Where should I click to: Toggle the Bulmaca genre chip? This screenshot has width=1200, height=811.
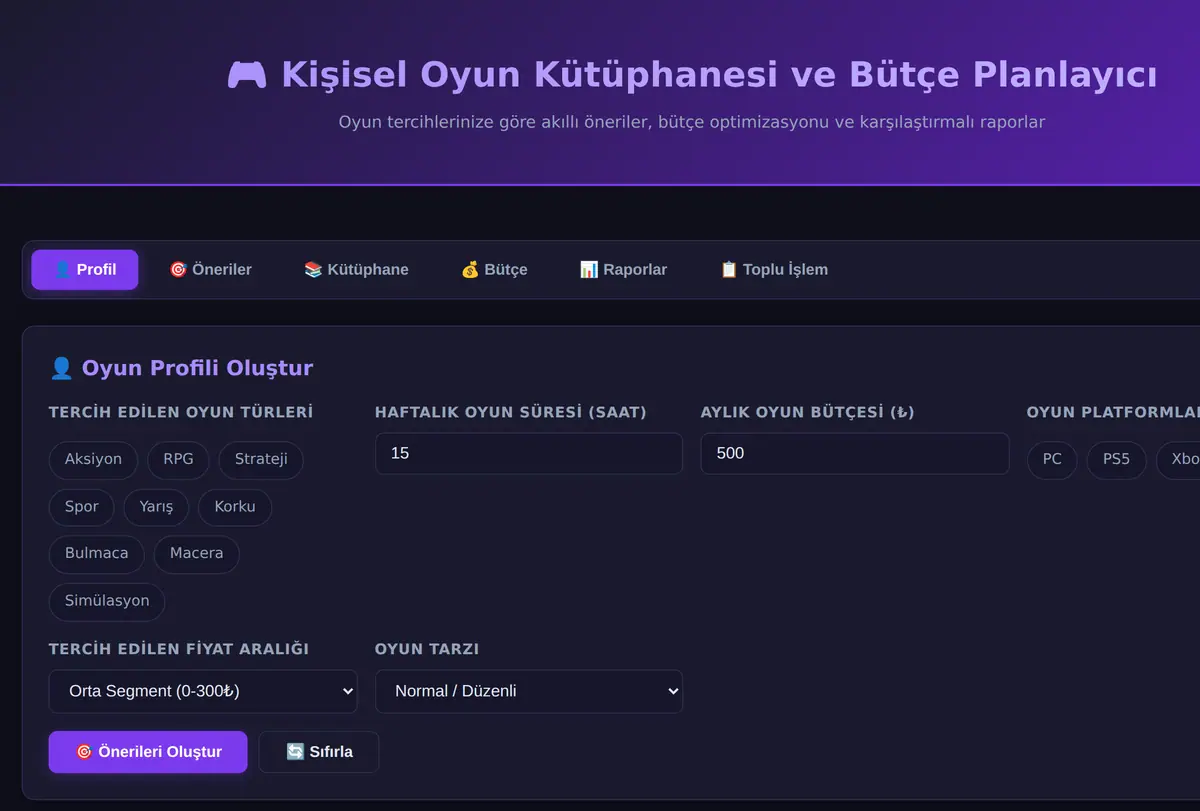(x=96, y=553)
